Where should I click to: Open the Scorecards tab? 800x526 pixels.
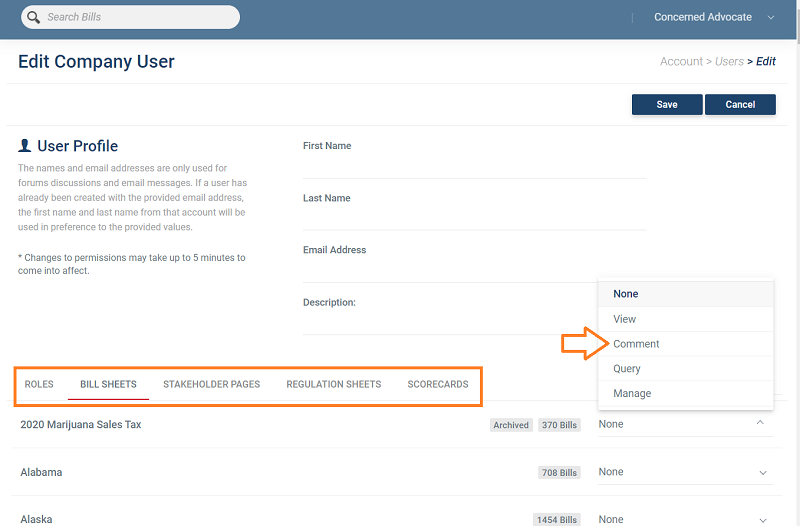click(x=437, y=384)
